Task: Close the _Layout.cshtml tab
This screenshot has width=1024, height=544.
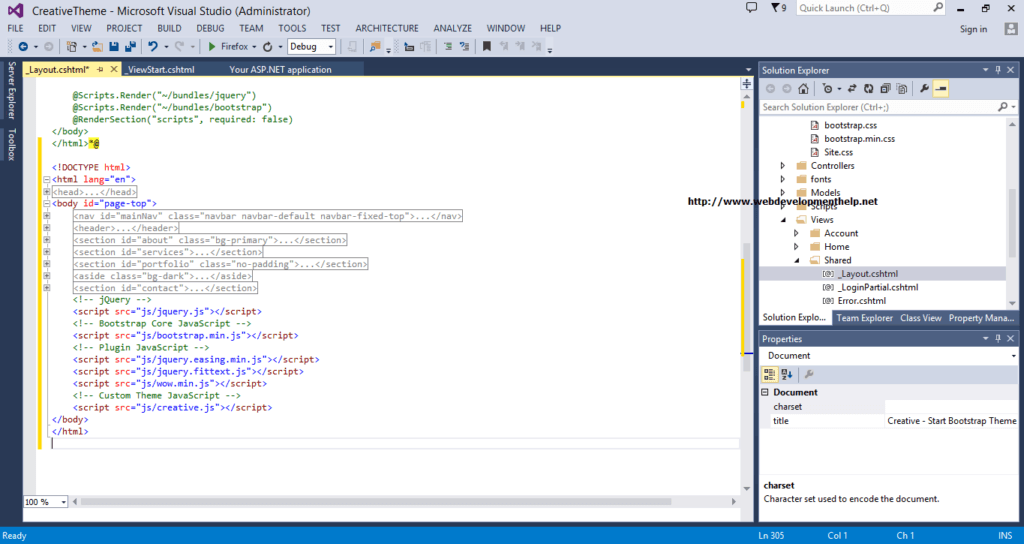Action: click(114, 69)
